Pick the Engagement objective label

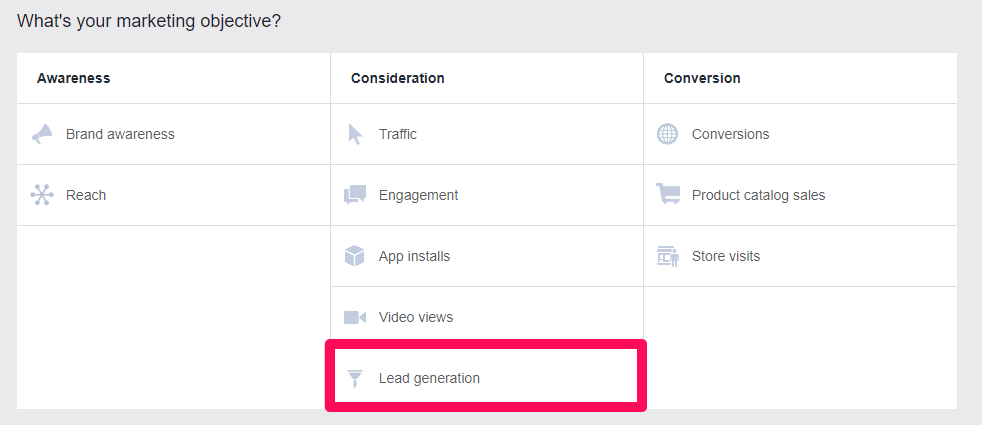tap(418, 195)
